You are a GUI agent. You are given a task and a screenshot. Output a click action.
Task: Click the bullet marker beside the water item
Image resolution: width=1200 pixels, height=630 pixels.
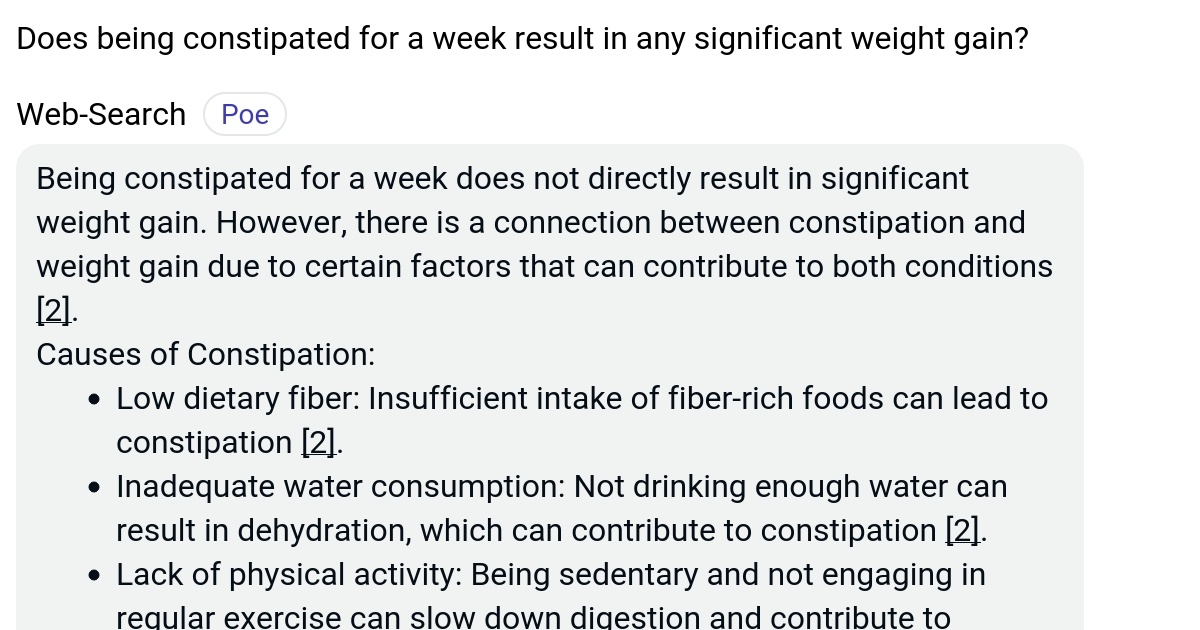click(95, 487)
